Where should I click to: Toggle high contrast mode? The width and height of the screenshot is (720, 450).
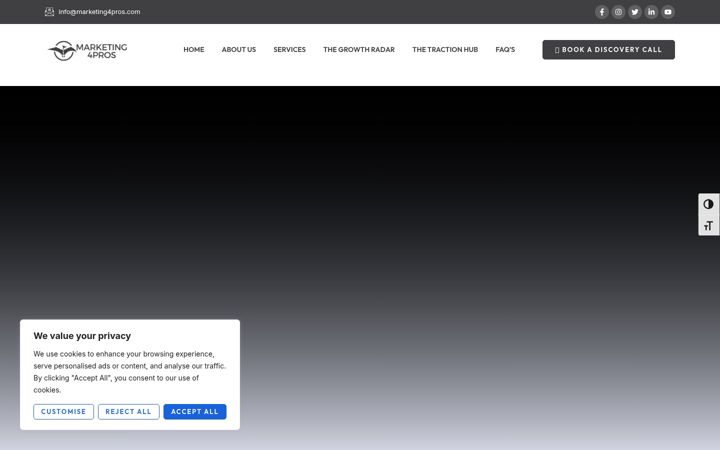(x=709, y=204)
